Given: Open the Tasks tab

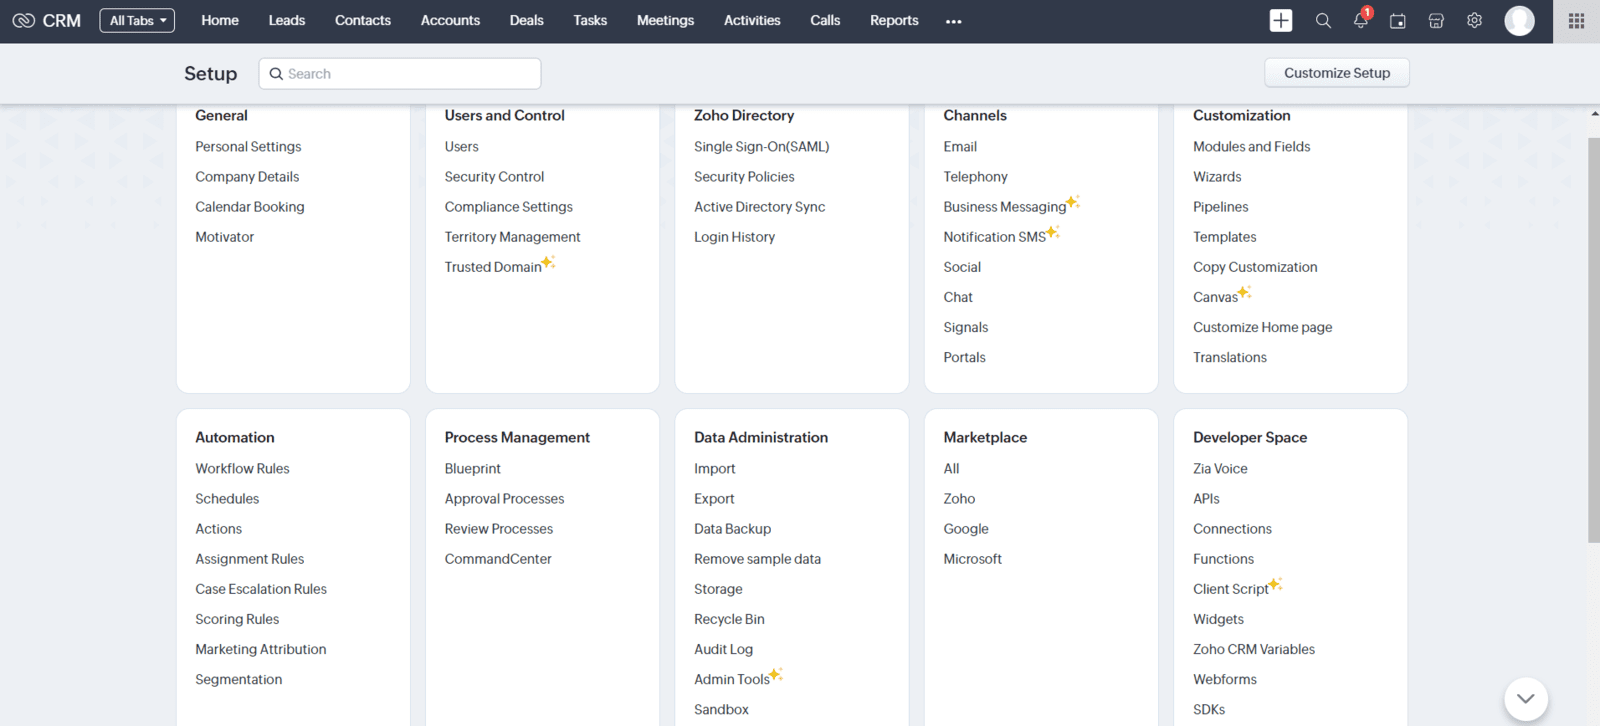Looking at the screenshot, I should [590, 20].
